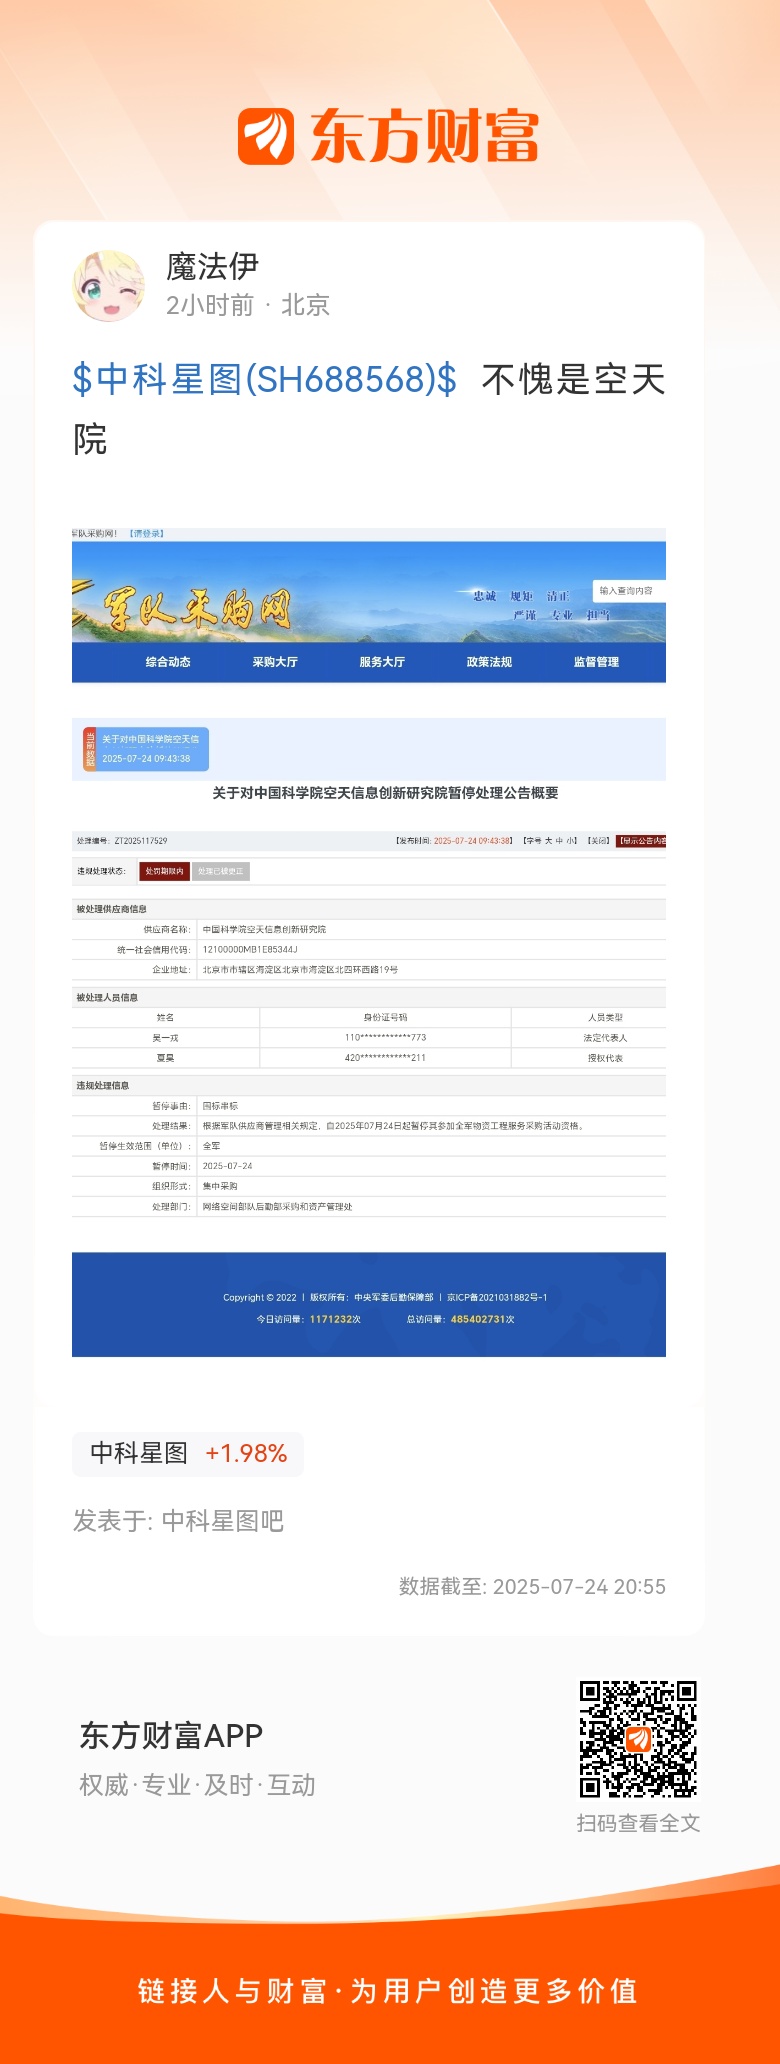The image size is (780, 2064).
Task: Open the 综合动态 navigation tab
Action: [168, 662]
